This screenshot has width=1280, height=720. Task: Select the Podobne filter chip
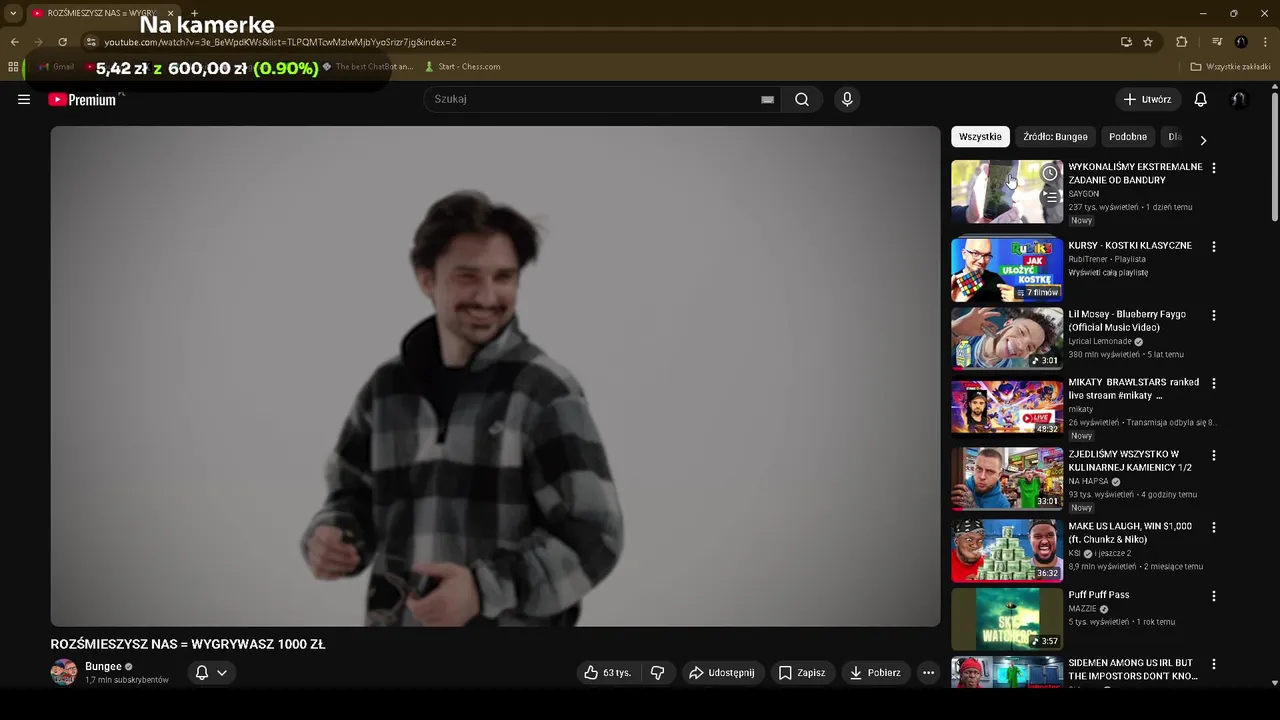1128,136
